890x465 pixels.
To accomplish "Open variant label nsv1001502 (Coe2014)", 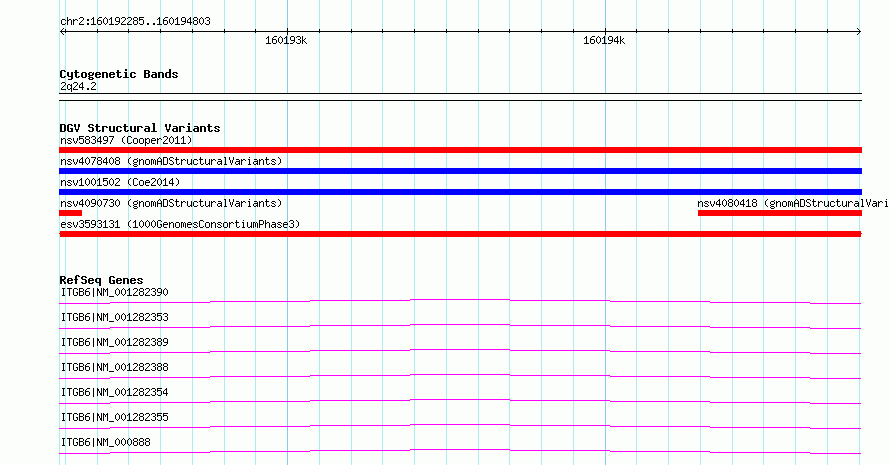I will tap(120, 182).
